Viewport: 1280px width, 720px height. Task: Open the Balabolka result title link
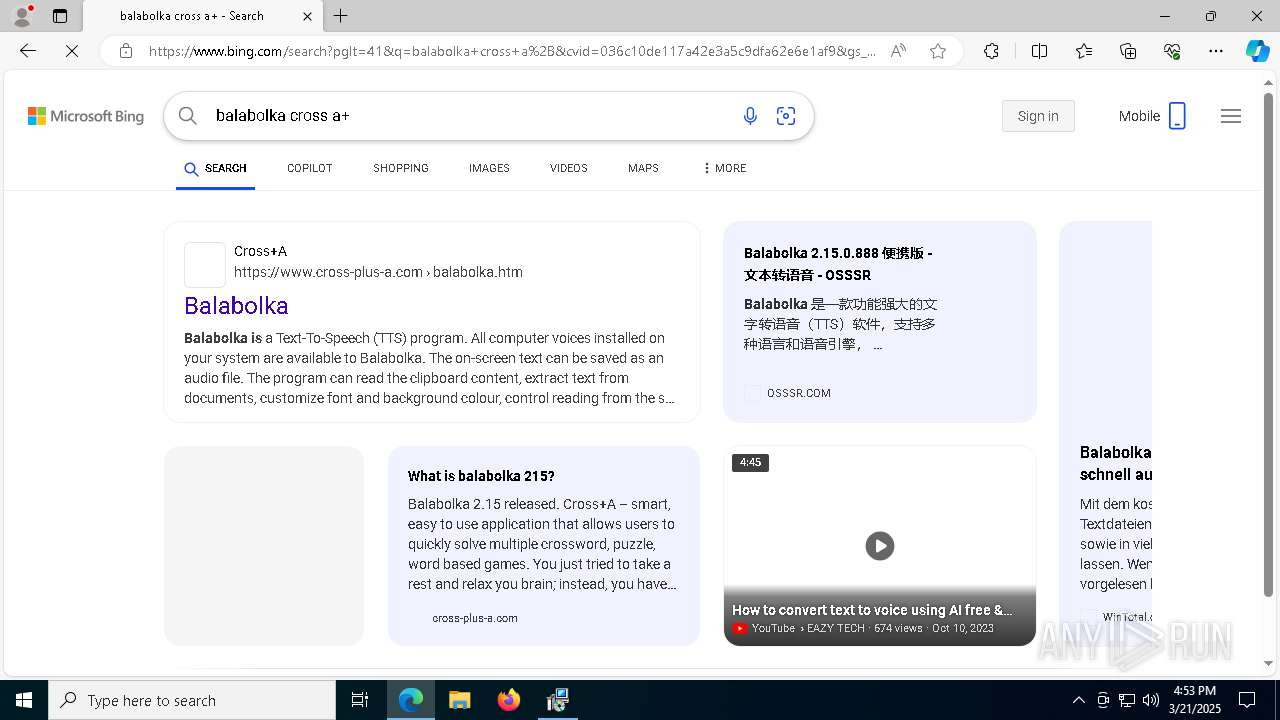(236, 305)
